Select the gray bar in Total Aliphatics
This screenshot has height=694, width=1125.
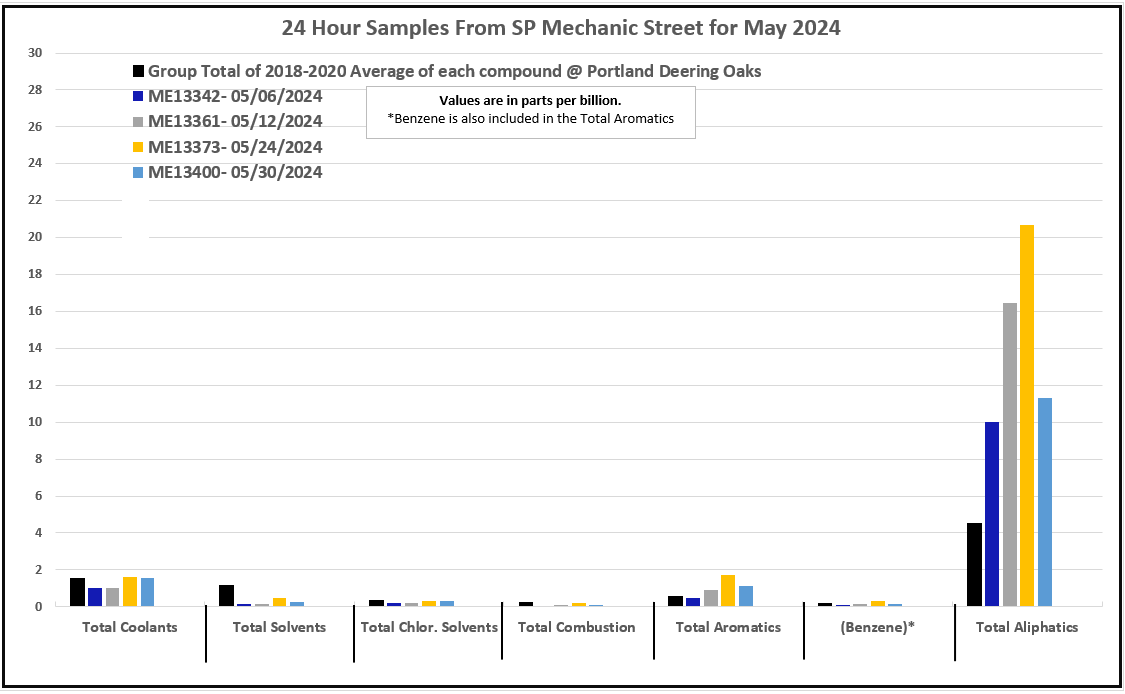[x=1009, y=455]
